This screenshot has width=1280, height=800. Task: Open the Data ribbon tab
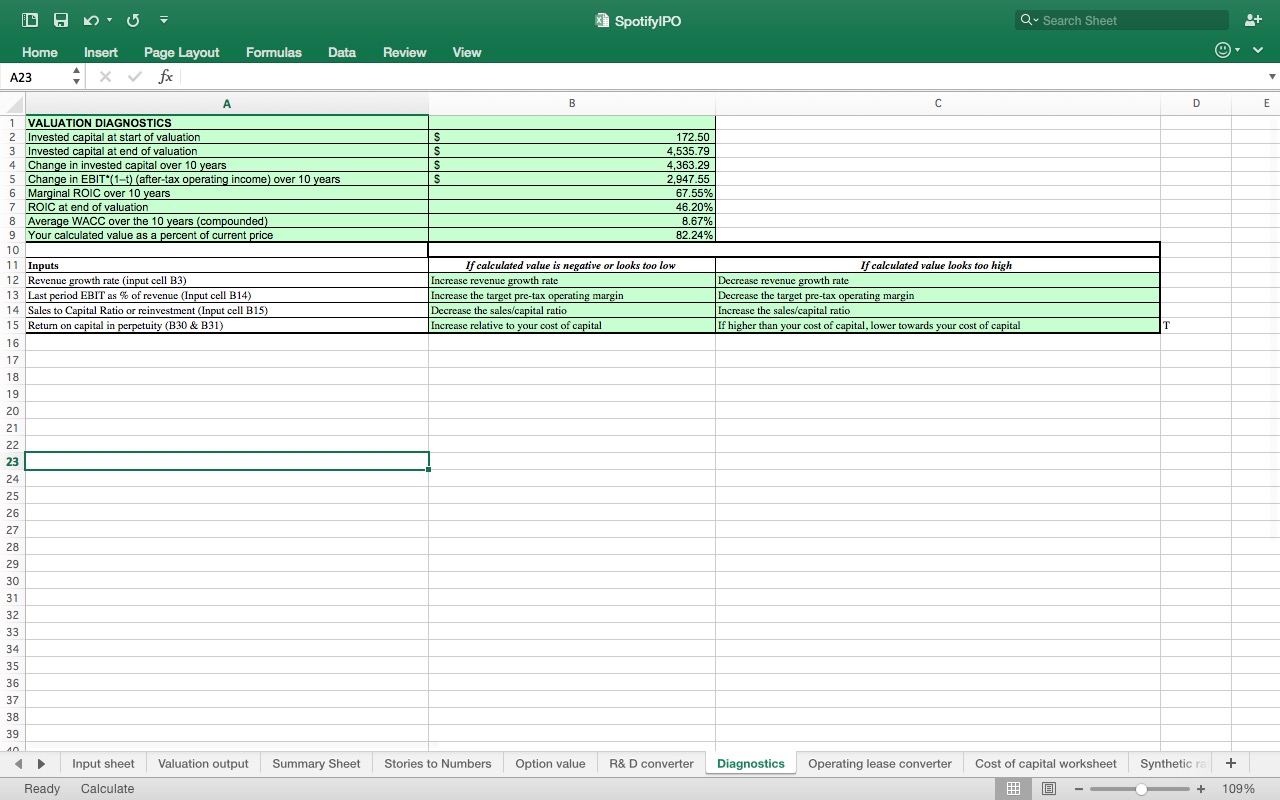342,52
